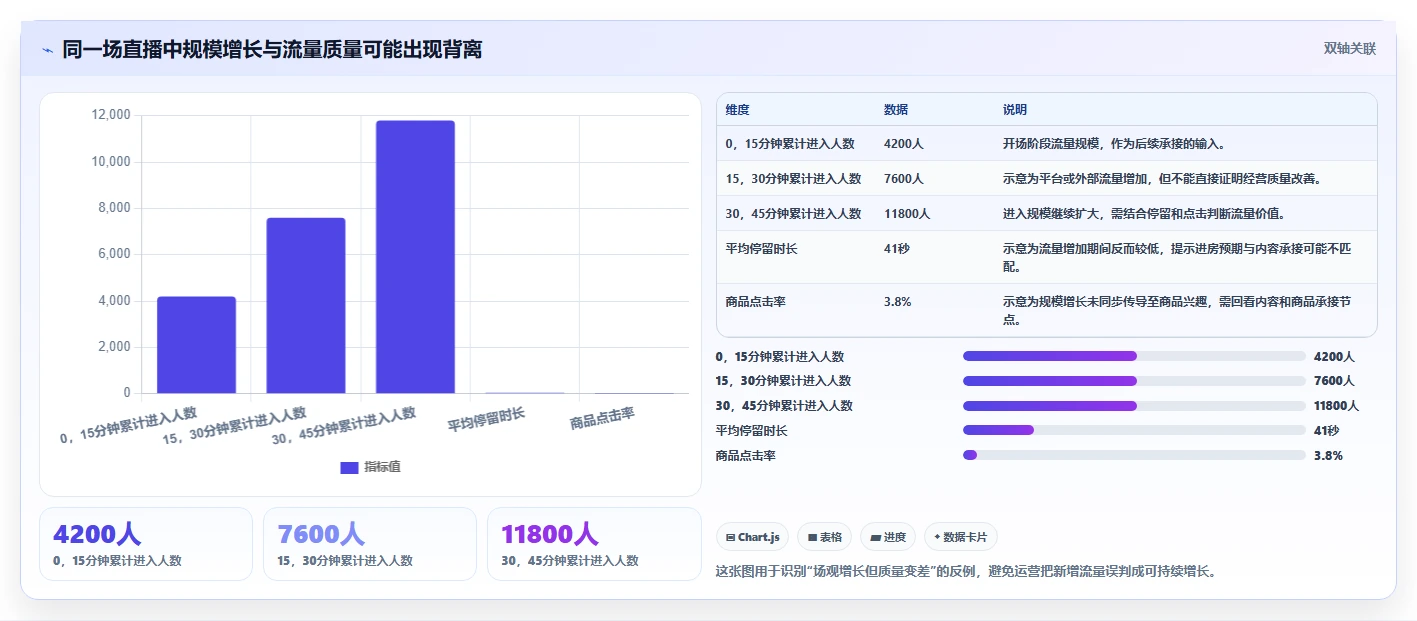The height and width of the screenshot is (621, 1417).
Task: Click the 0，15分钟累计进入人数 chart bar
Action: (196, 345)
